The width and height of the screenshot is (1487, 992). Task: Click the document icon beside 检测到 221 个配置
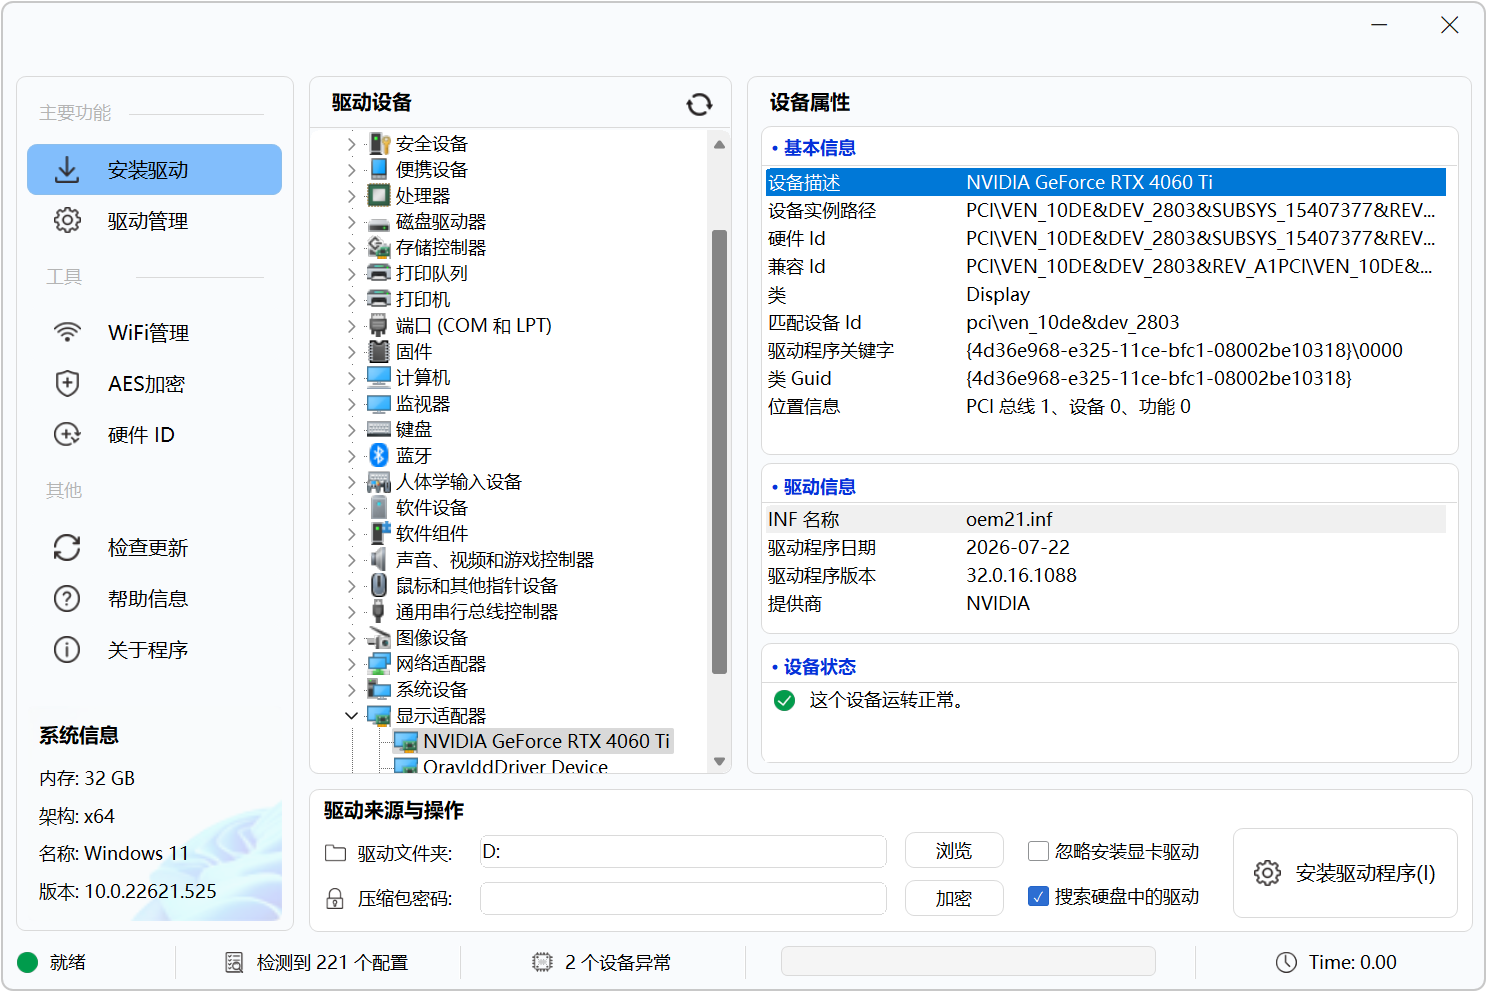click(234, 962)
